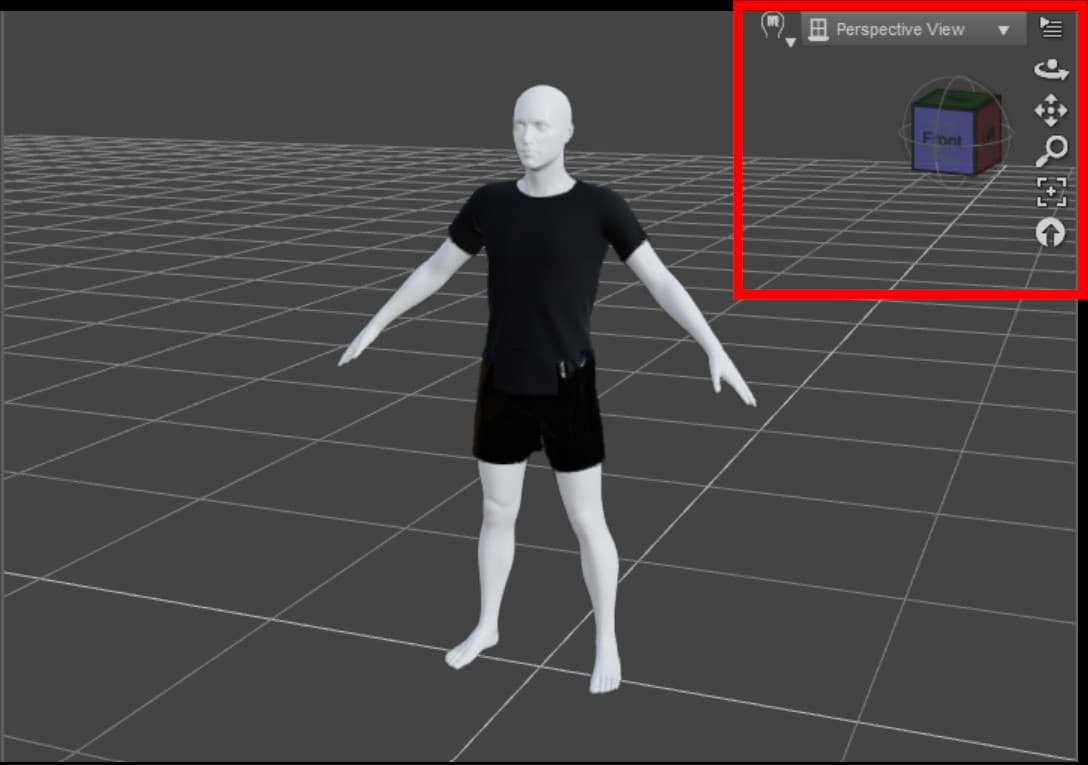Viewport: 1088px width, 765px height.
Task: Select the Orbit camera tool
Action: (1049, 70)
